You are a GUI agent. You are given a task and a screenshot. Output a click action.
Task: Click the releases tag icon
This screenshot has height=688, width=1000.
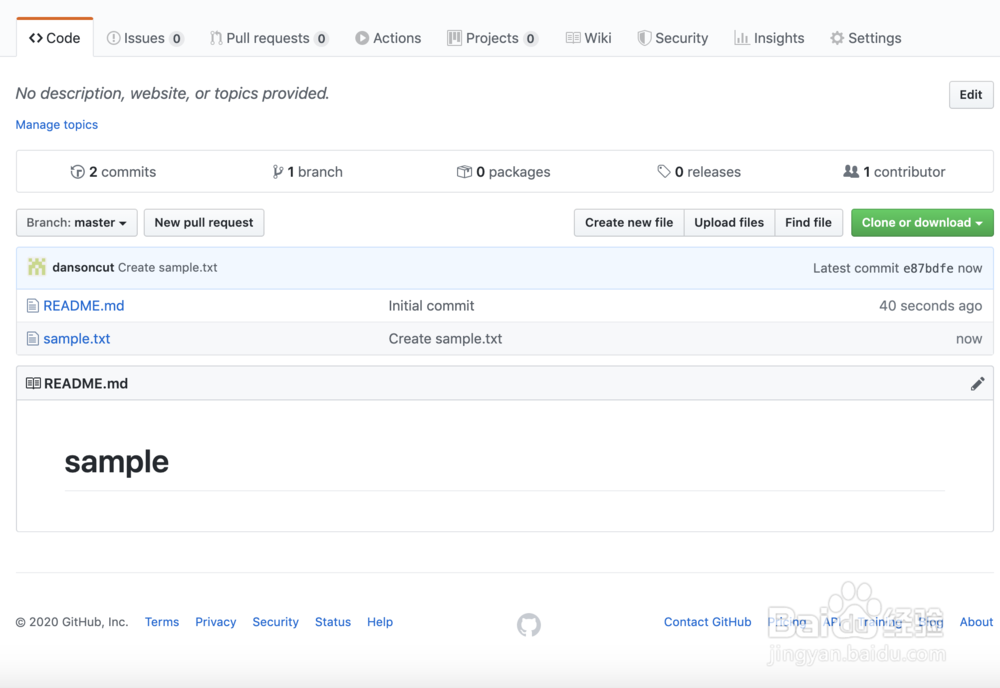tap(664, 172)
